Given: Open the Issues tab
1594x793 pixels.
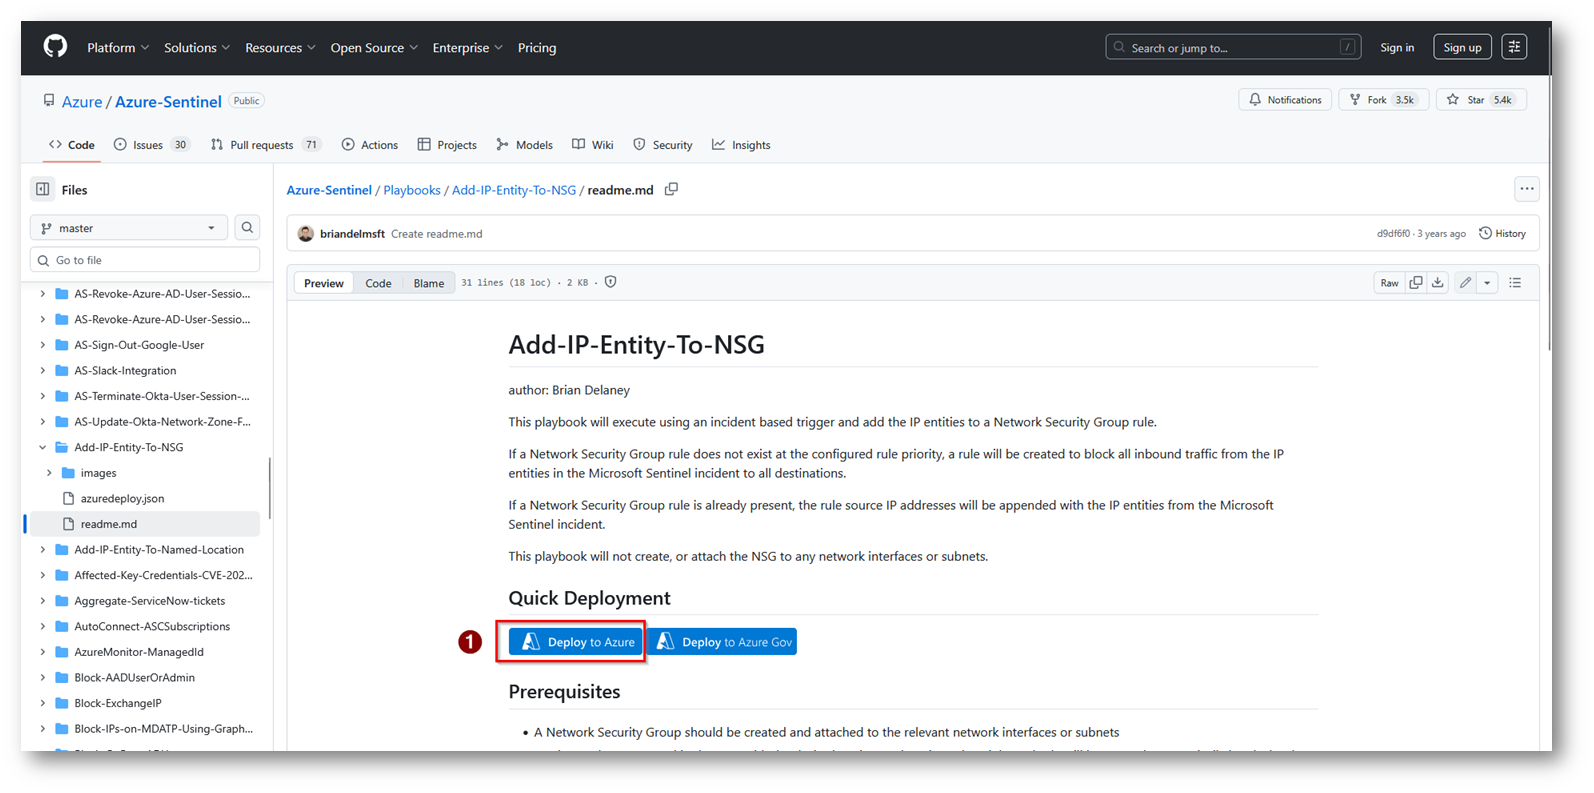Looking at the screenshot, I should [149, 145].
